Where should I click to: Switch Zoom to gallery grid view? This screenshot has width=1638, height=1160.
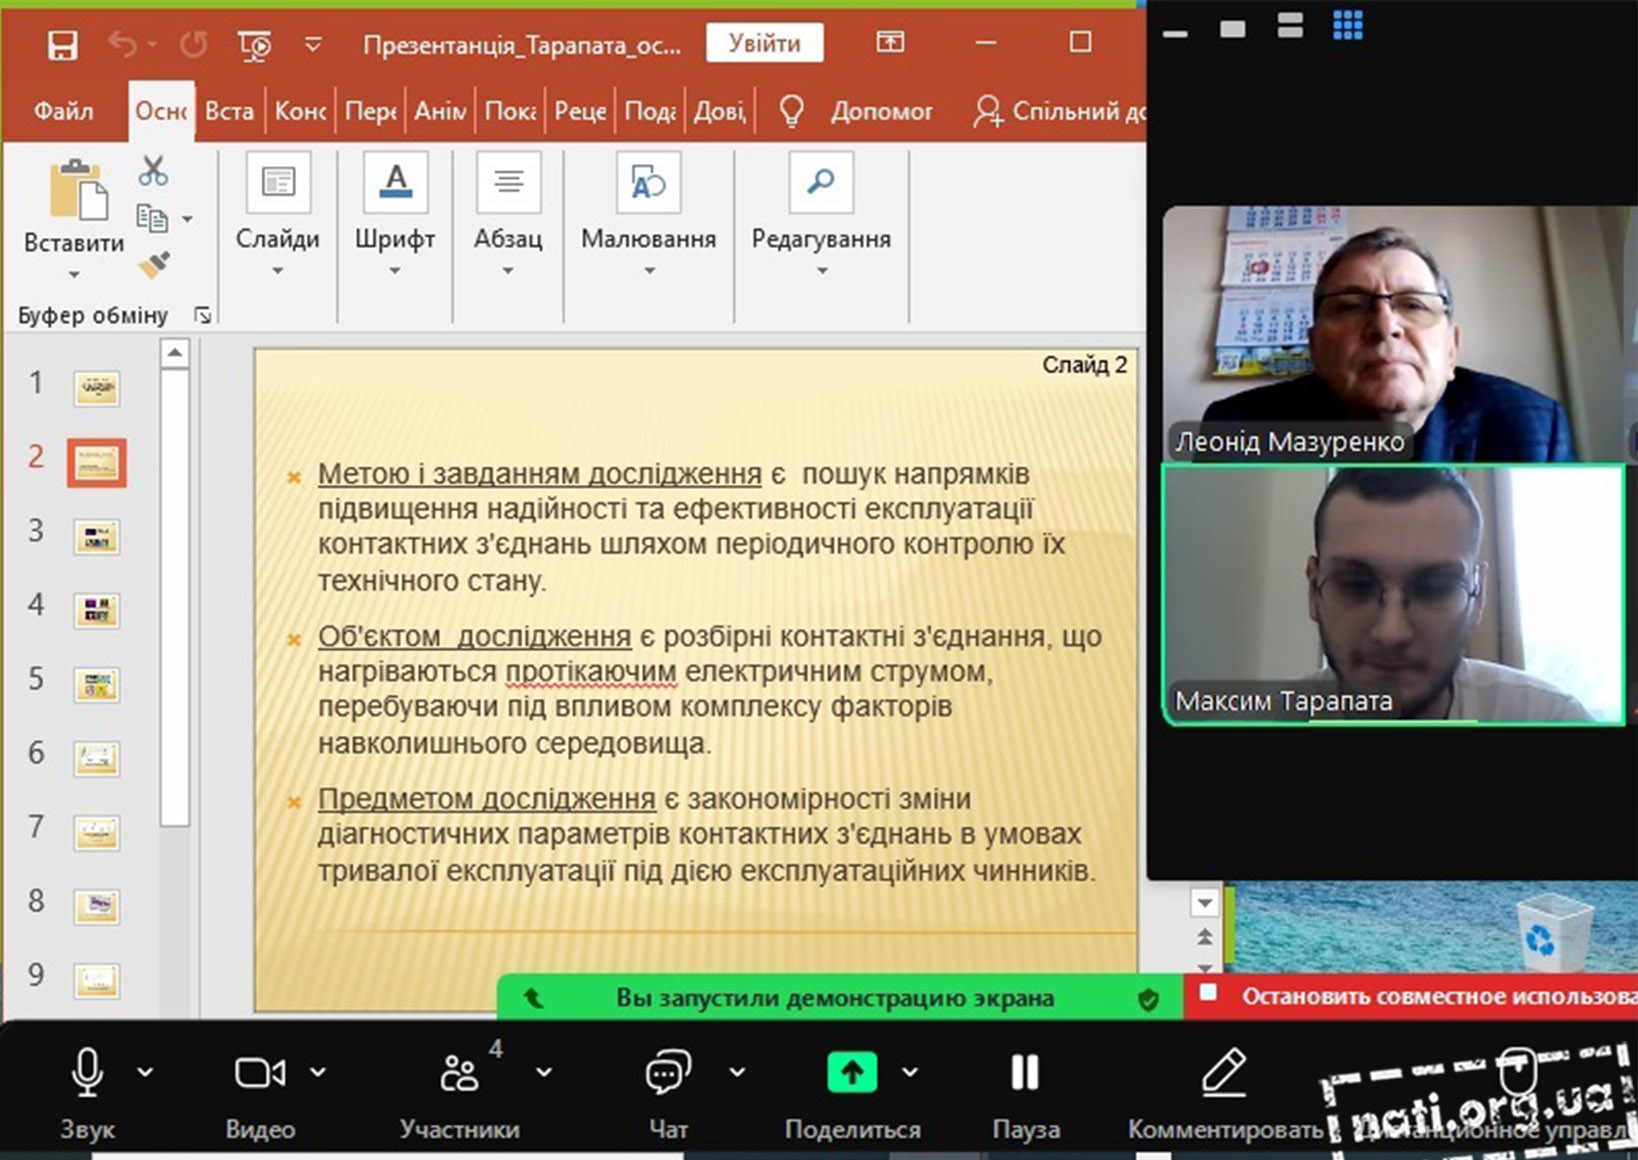pyautogui.click(x=1347, y=25)
